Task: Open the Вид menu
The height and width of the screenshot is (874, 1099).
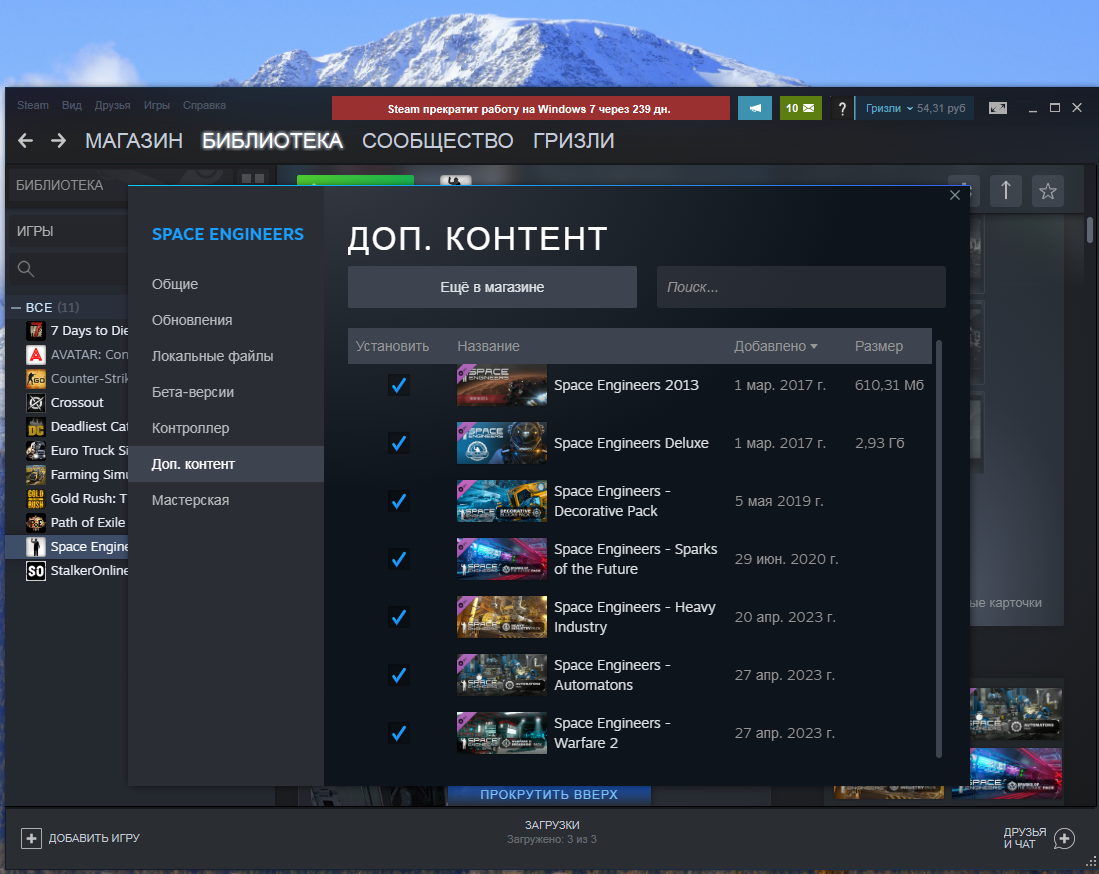Action: (x=71, y=105)
